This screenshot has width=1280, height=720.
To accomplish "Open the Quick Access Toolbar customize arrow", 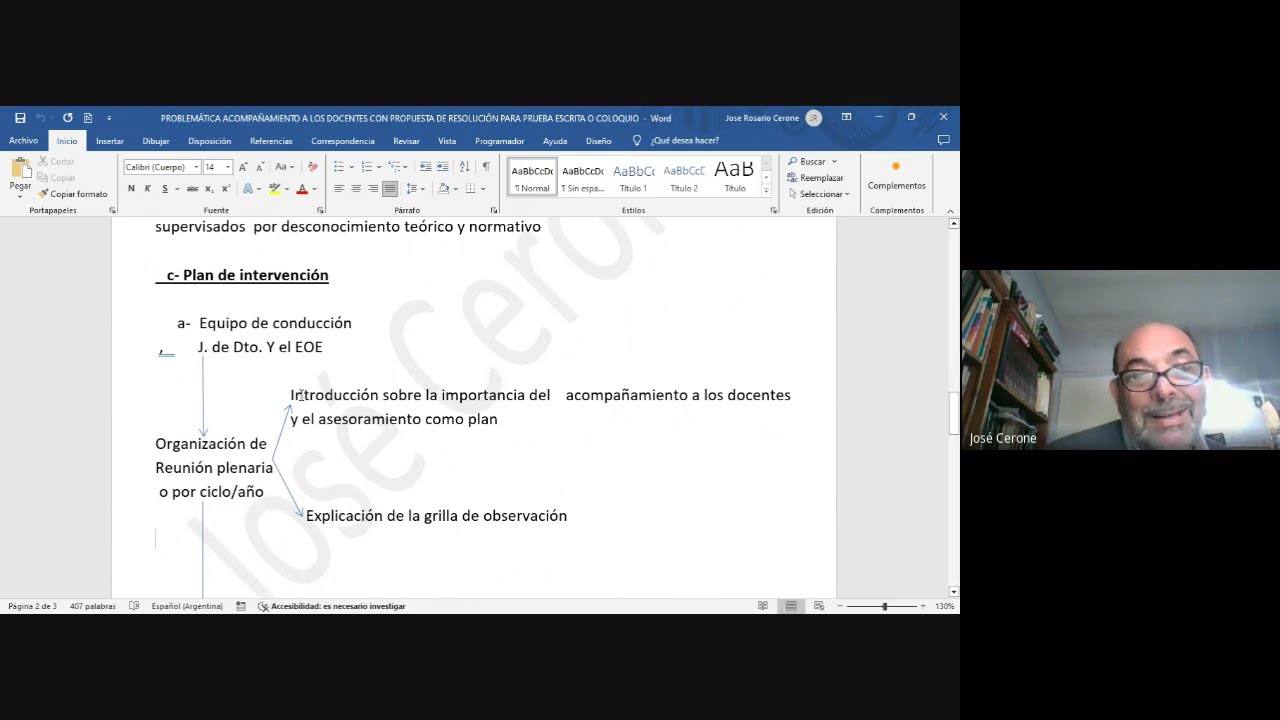I will 109,118.
